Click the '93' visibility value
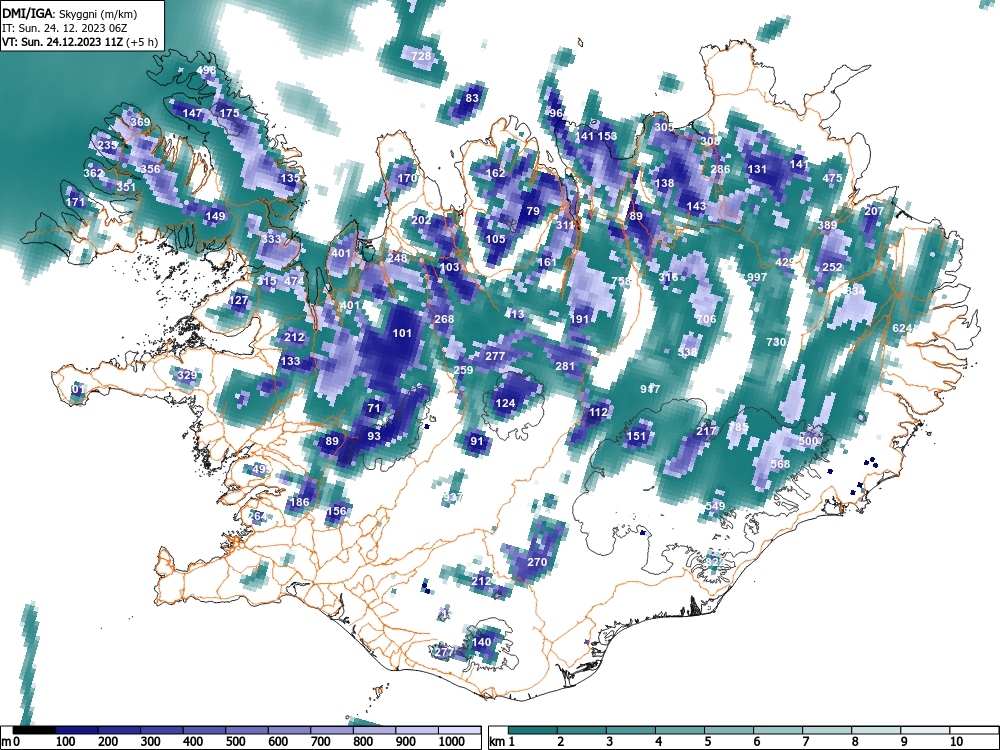The width and height of the screenshot is (1000, 750). (x=374, y=436)
